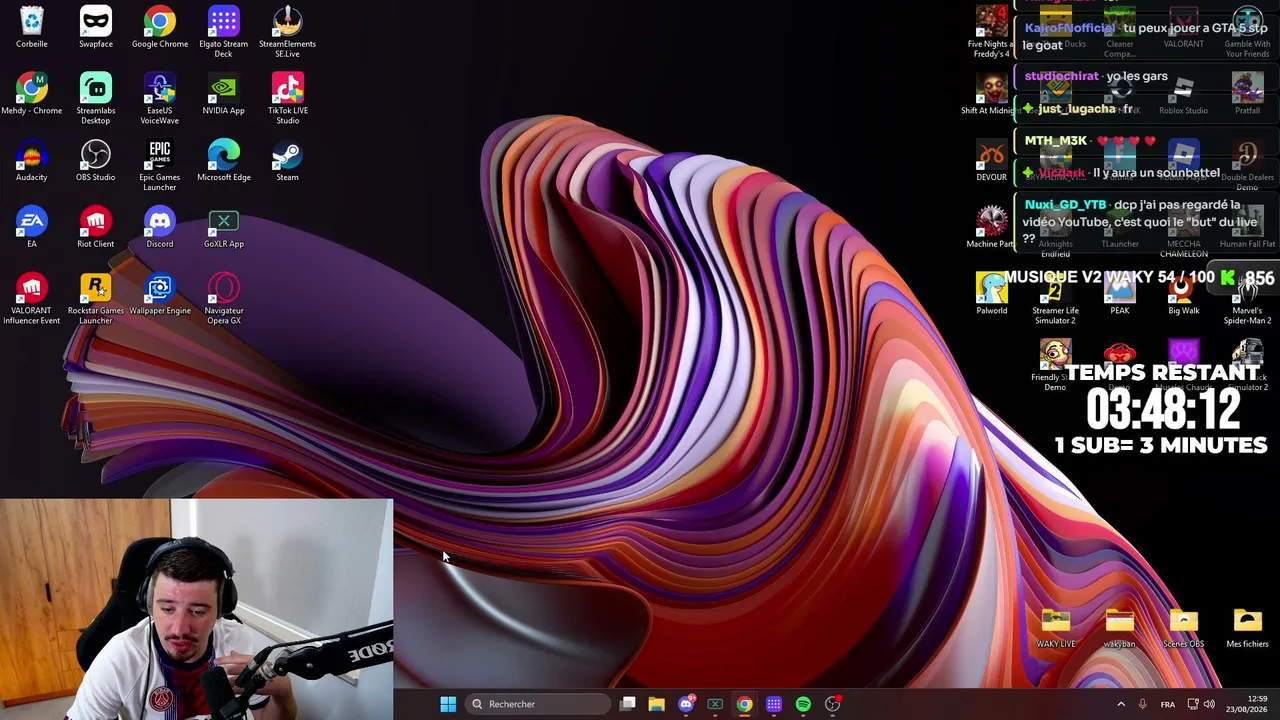This screenshot has width=1280, height=720.
Task: Select the PEAK game icon
Action: coord(1119,294)
